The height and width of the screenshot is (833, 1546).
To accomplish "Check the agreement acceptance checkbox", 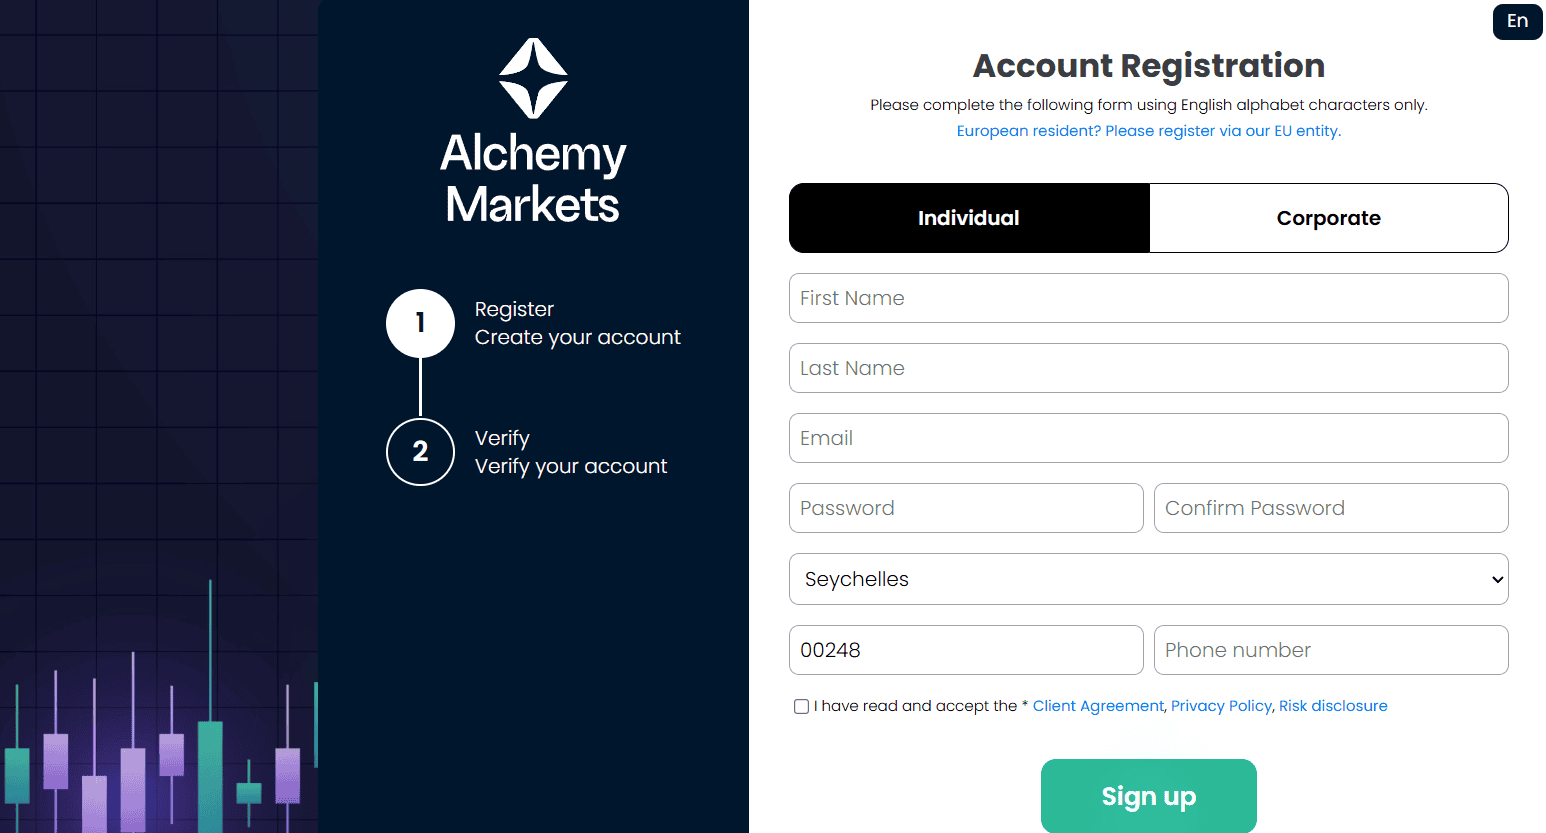I will pyautogui.click(x=801, y=706).
